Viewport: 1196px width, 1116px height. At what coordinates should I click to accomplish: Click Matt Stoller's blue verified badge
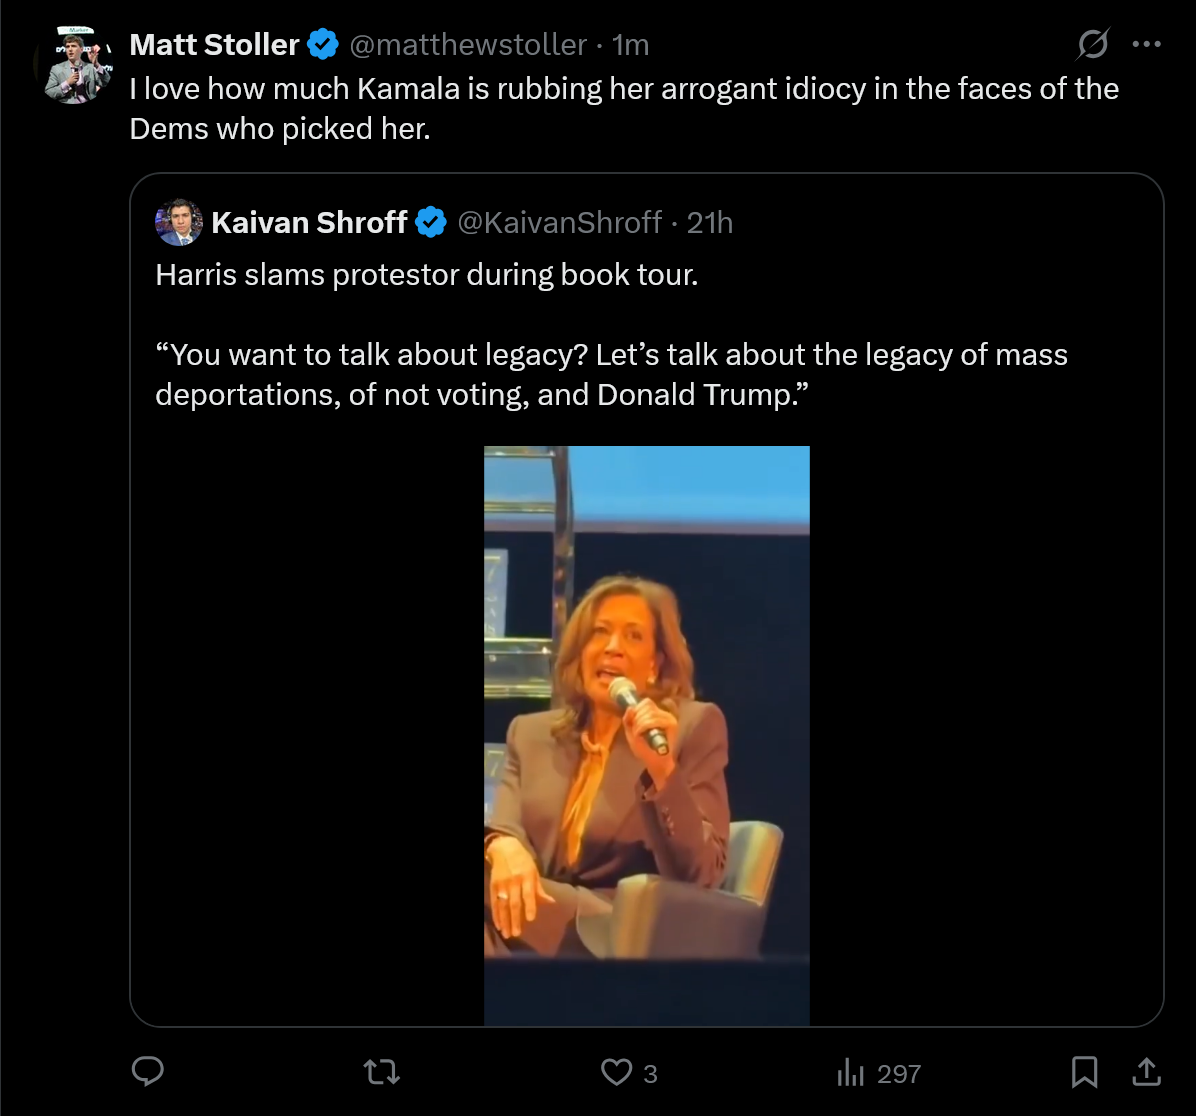coord(322,45)
